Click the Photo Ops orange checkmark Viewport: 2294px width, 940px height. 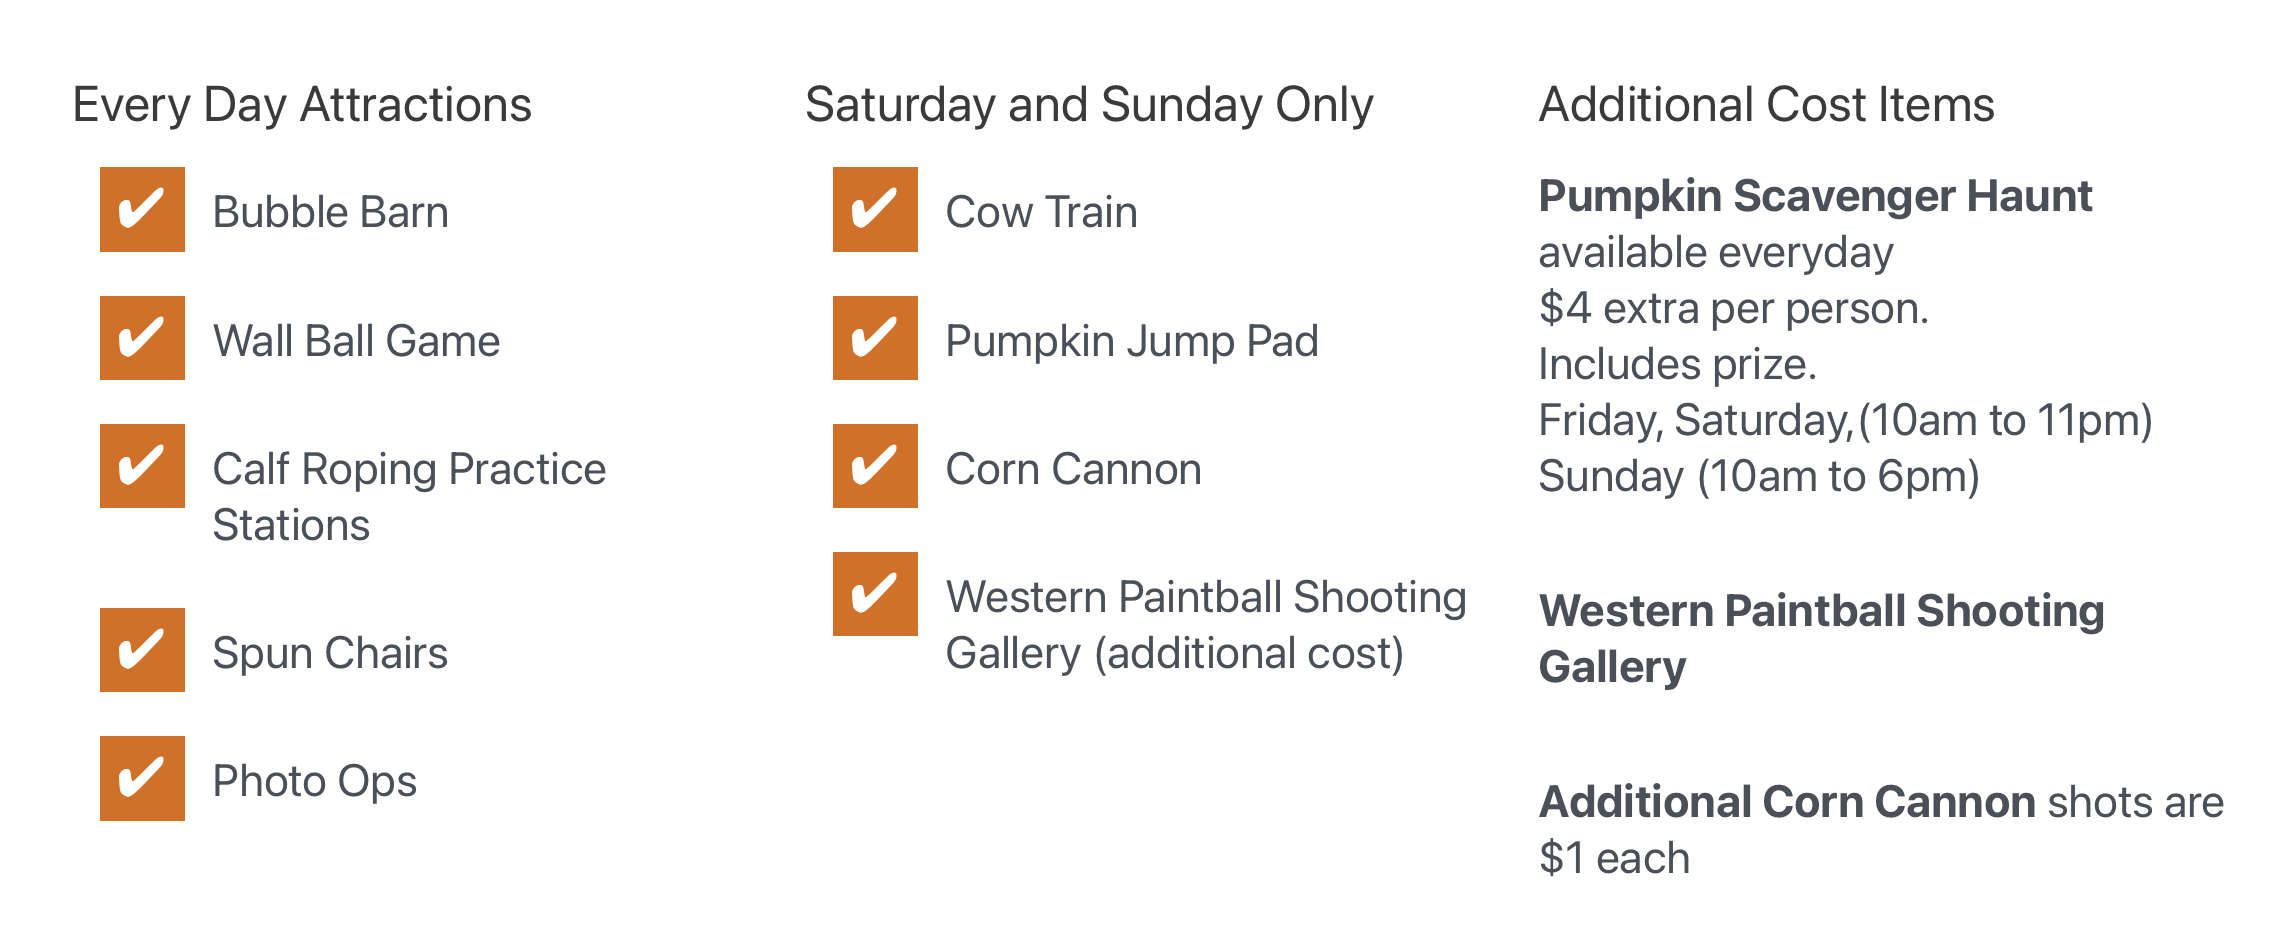click(142, 778)
